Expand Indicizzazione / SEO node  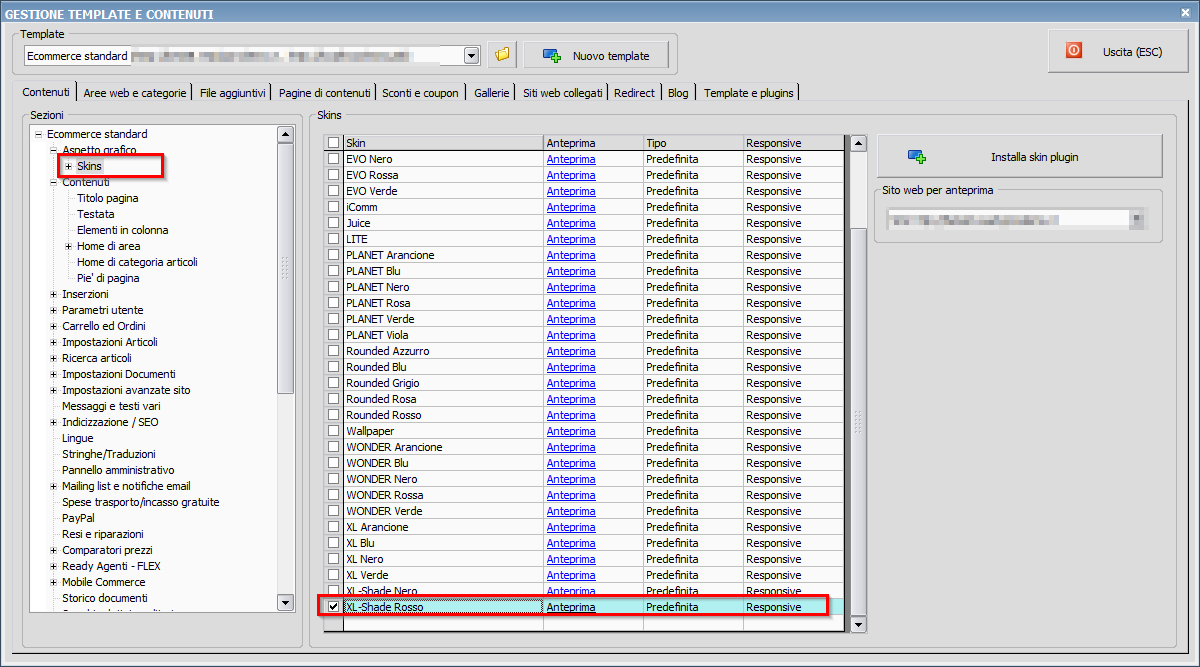point(53,422)
